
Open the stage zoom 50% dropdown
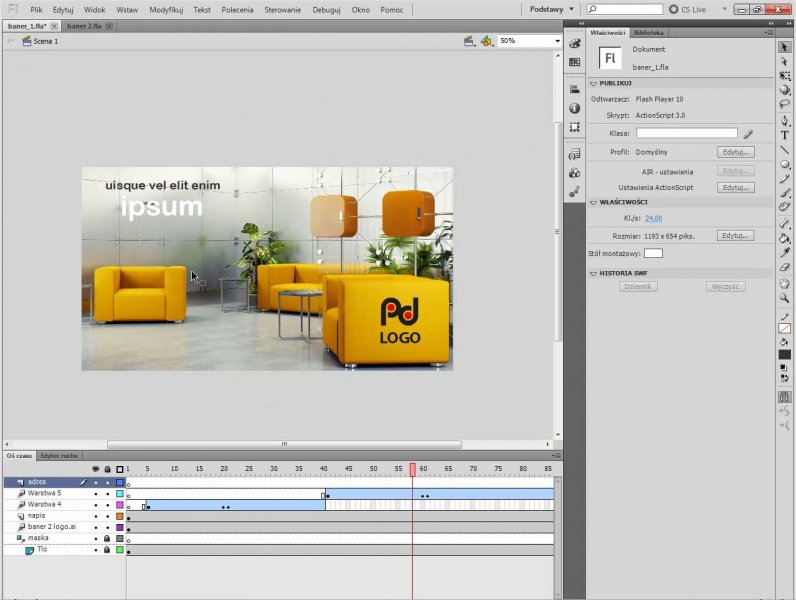pyautogui.click(x=556, y=41)
